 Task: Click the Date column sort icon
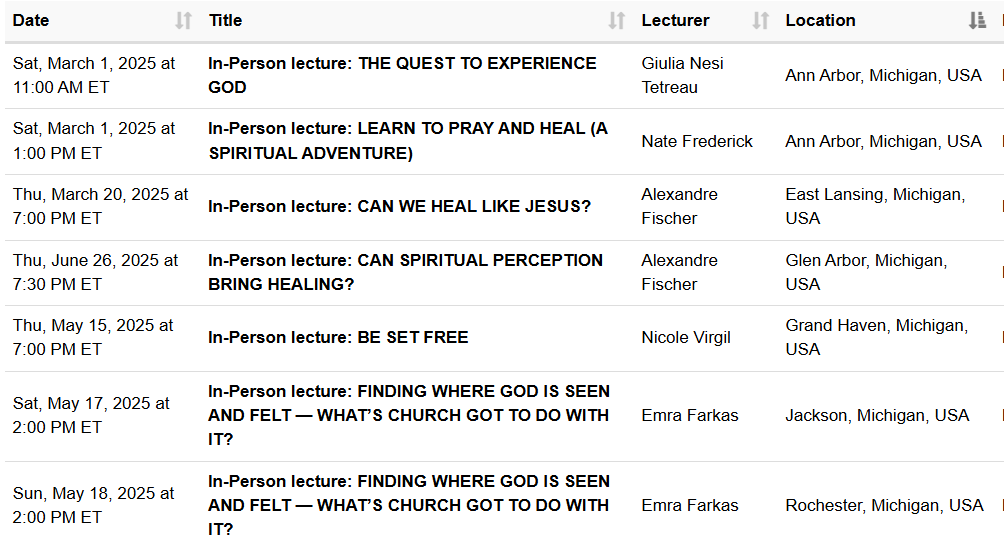click(x=183, y=21)
